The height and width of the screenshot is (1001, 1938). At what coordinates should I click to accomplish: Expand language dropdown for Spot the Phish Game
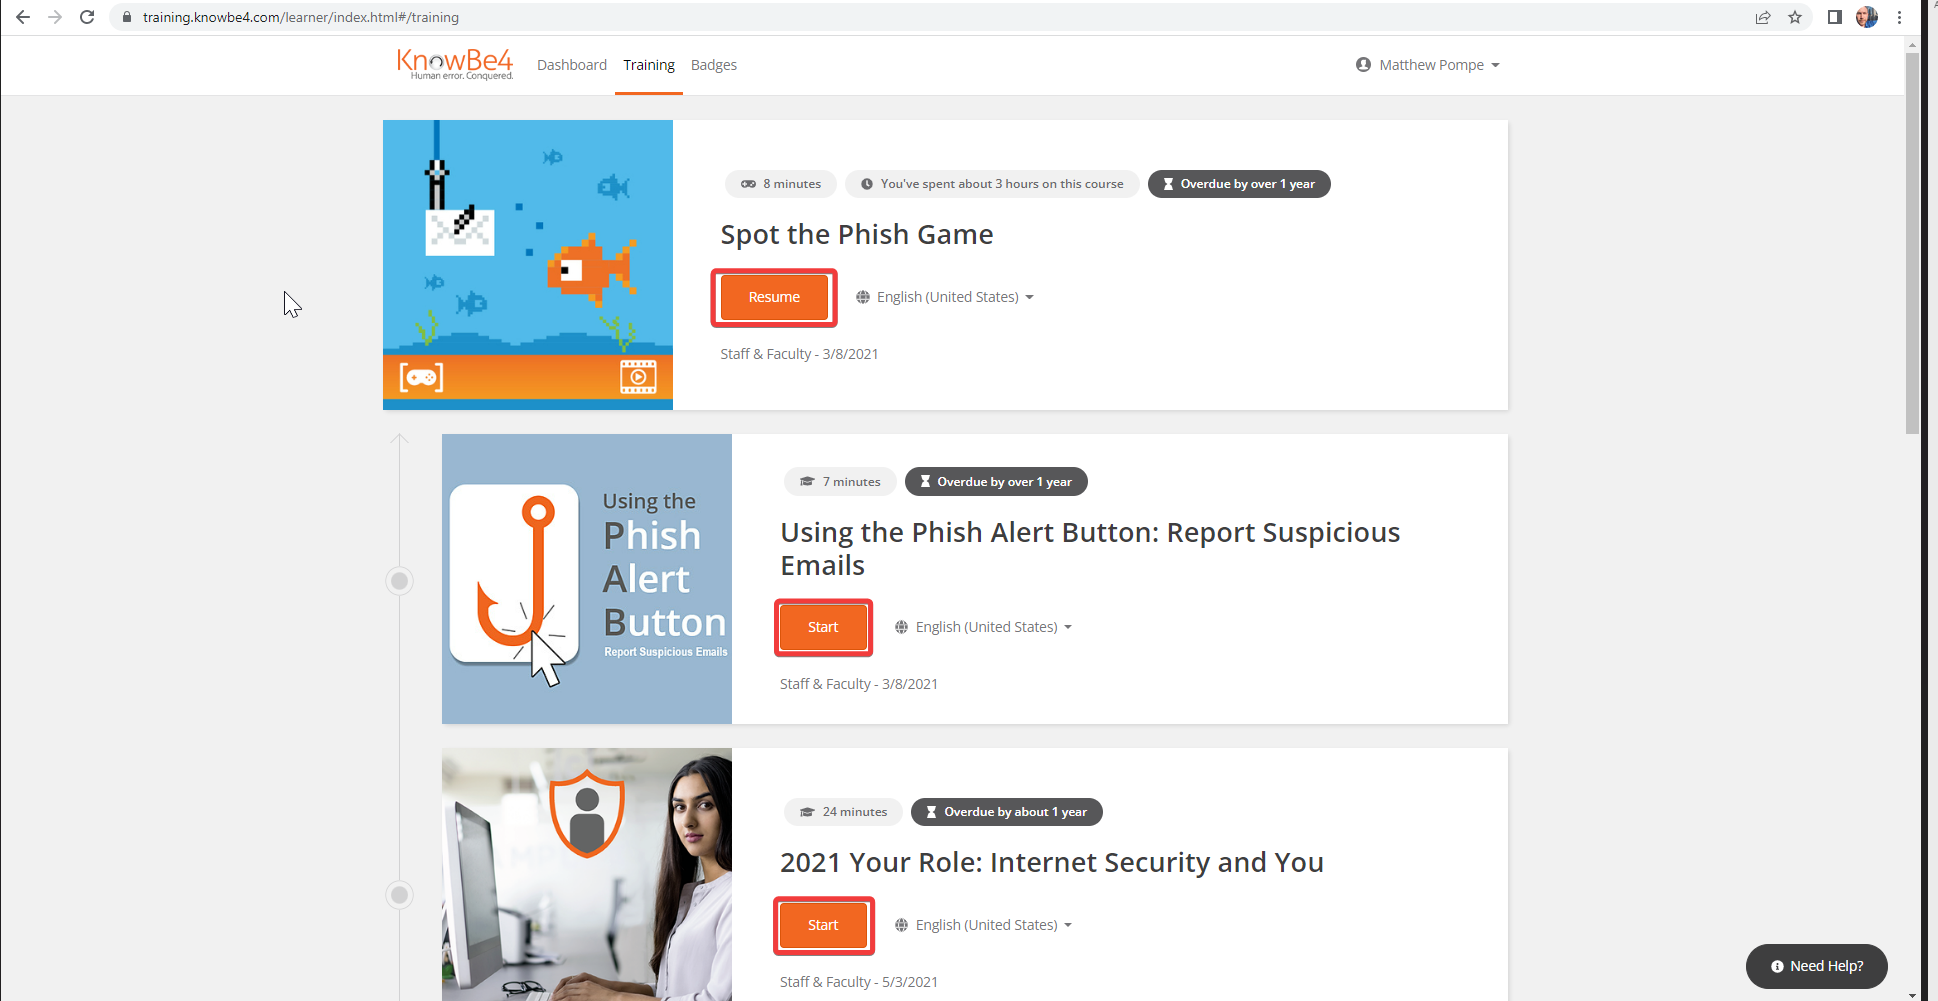946,297
